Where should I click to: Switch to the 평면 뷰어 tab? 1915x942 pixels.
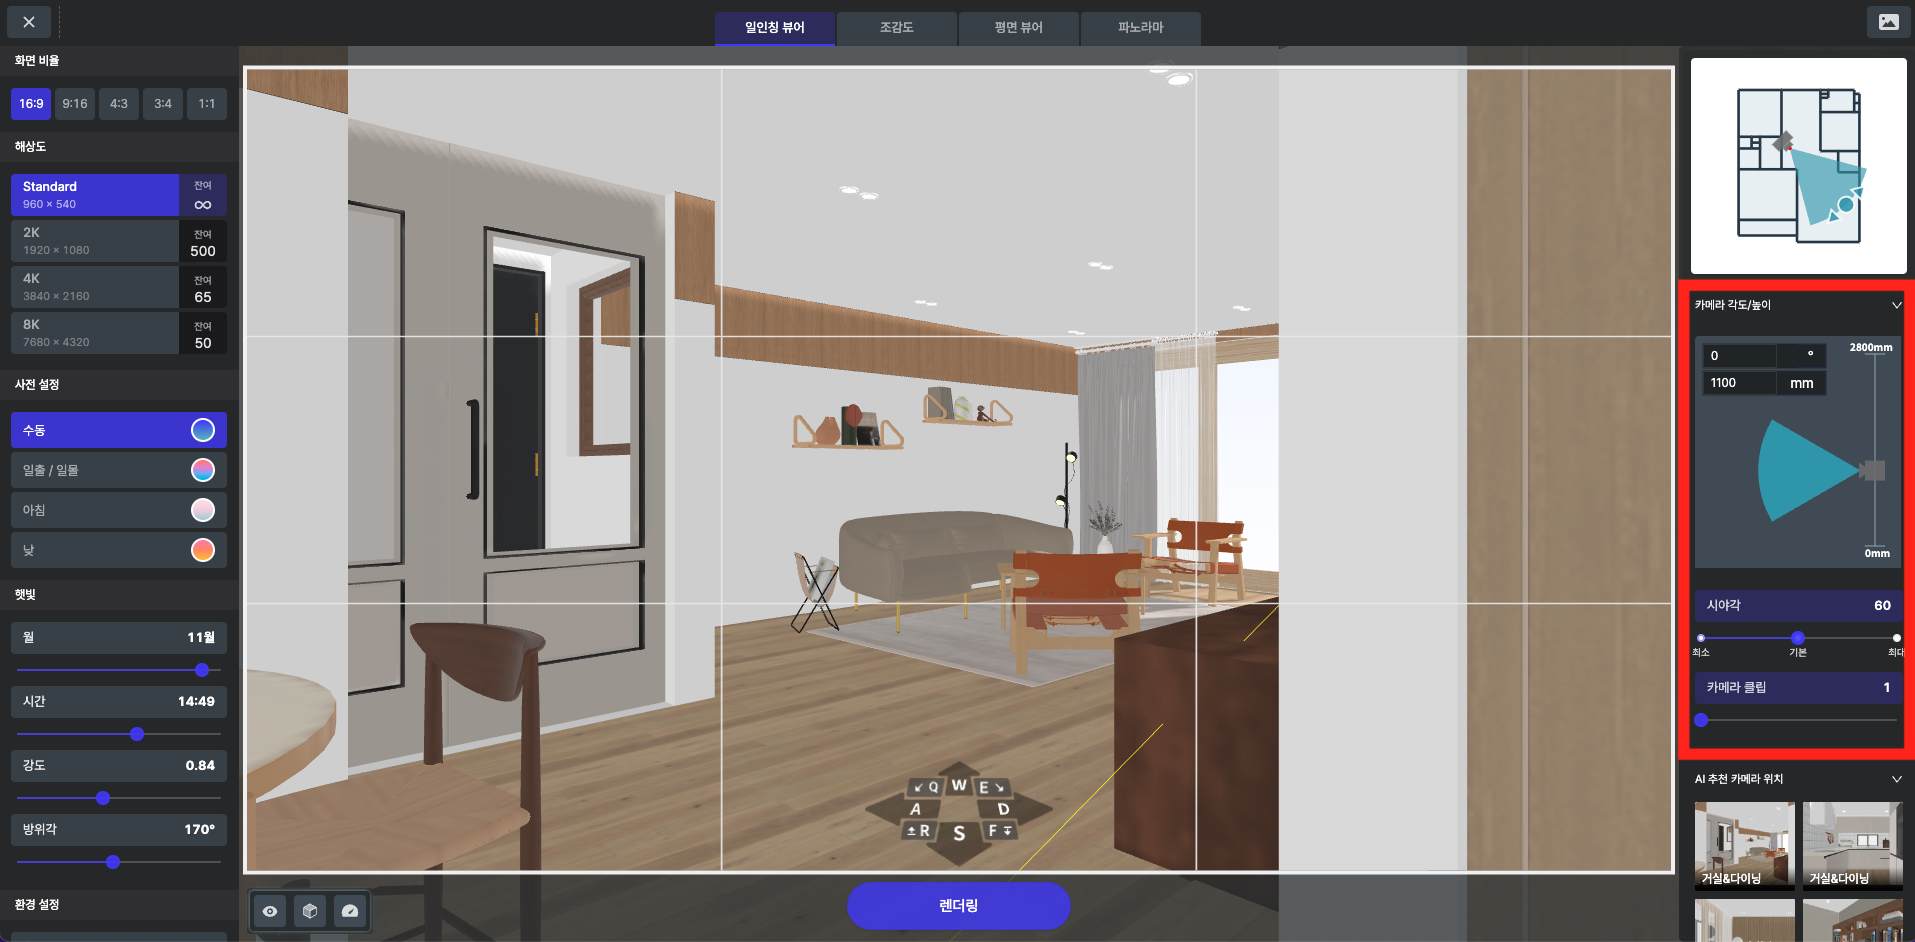[1019, 28]
